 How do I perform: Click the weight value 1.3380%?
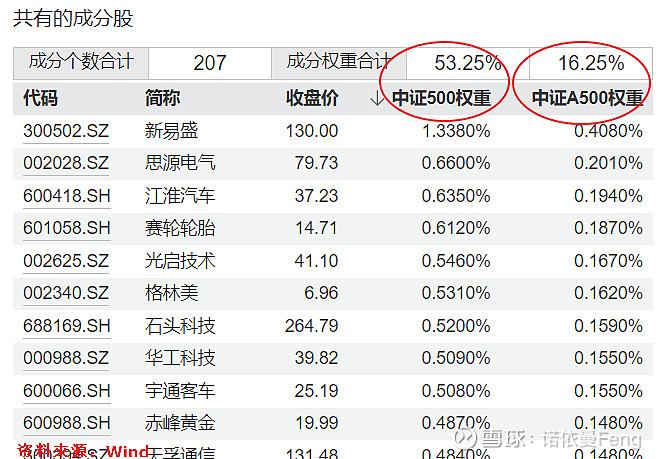point(456,131)
